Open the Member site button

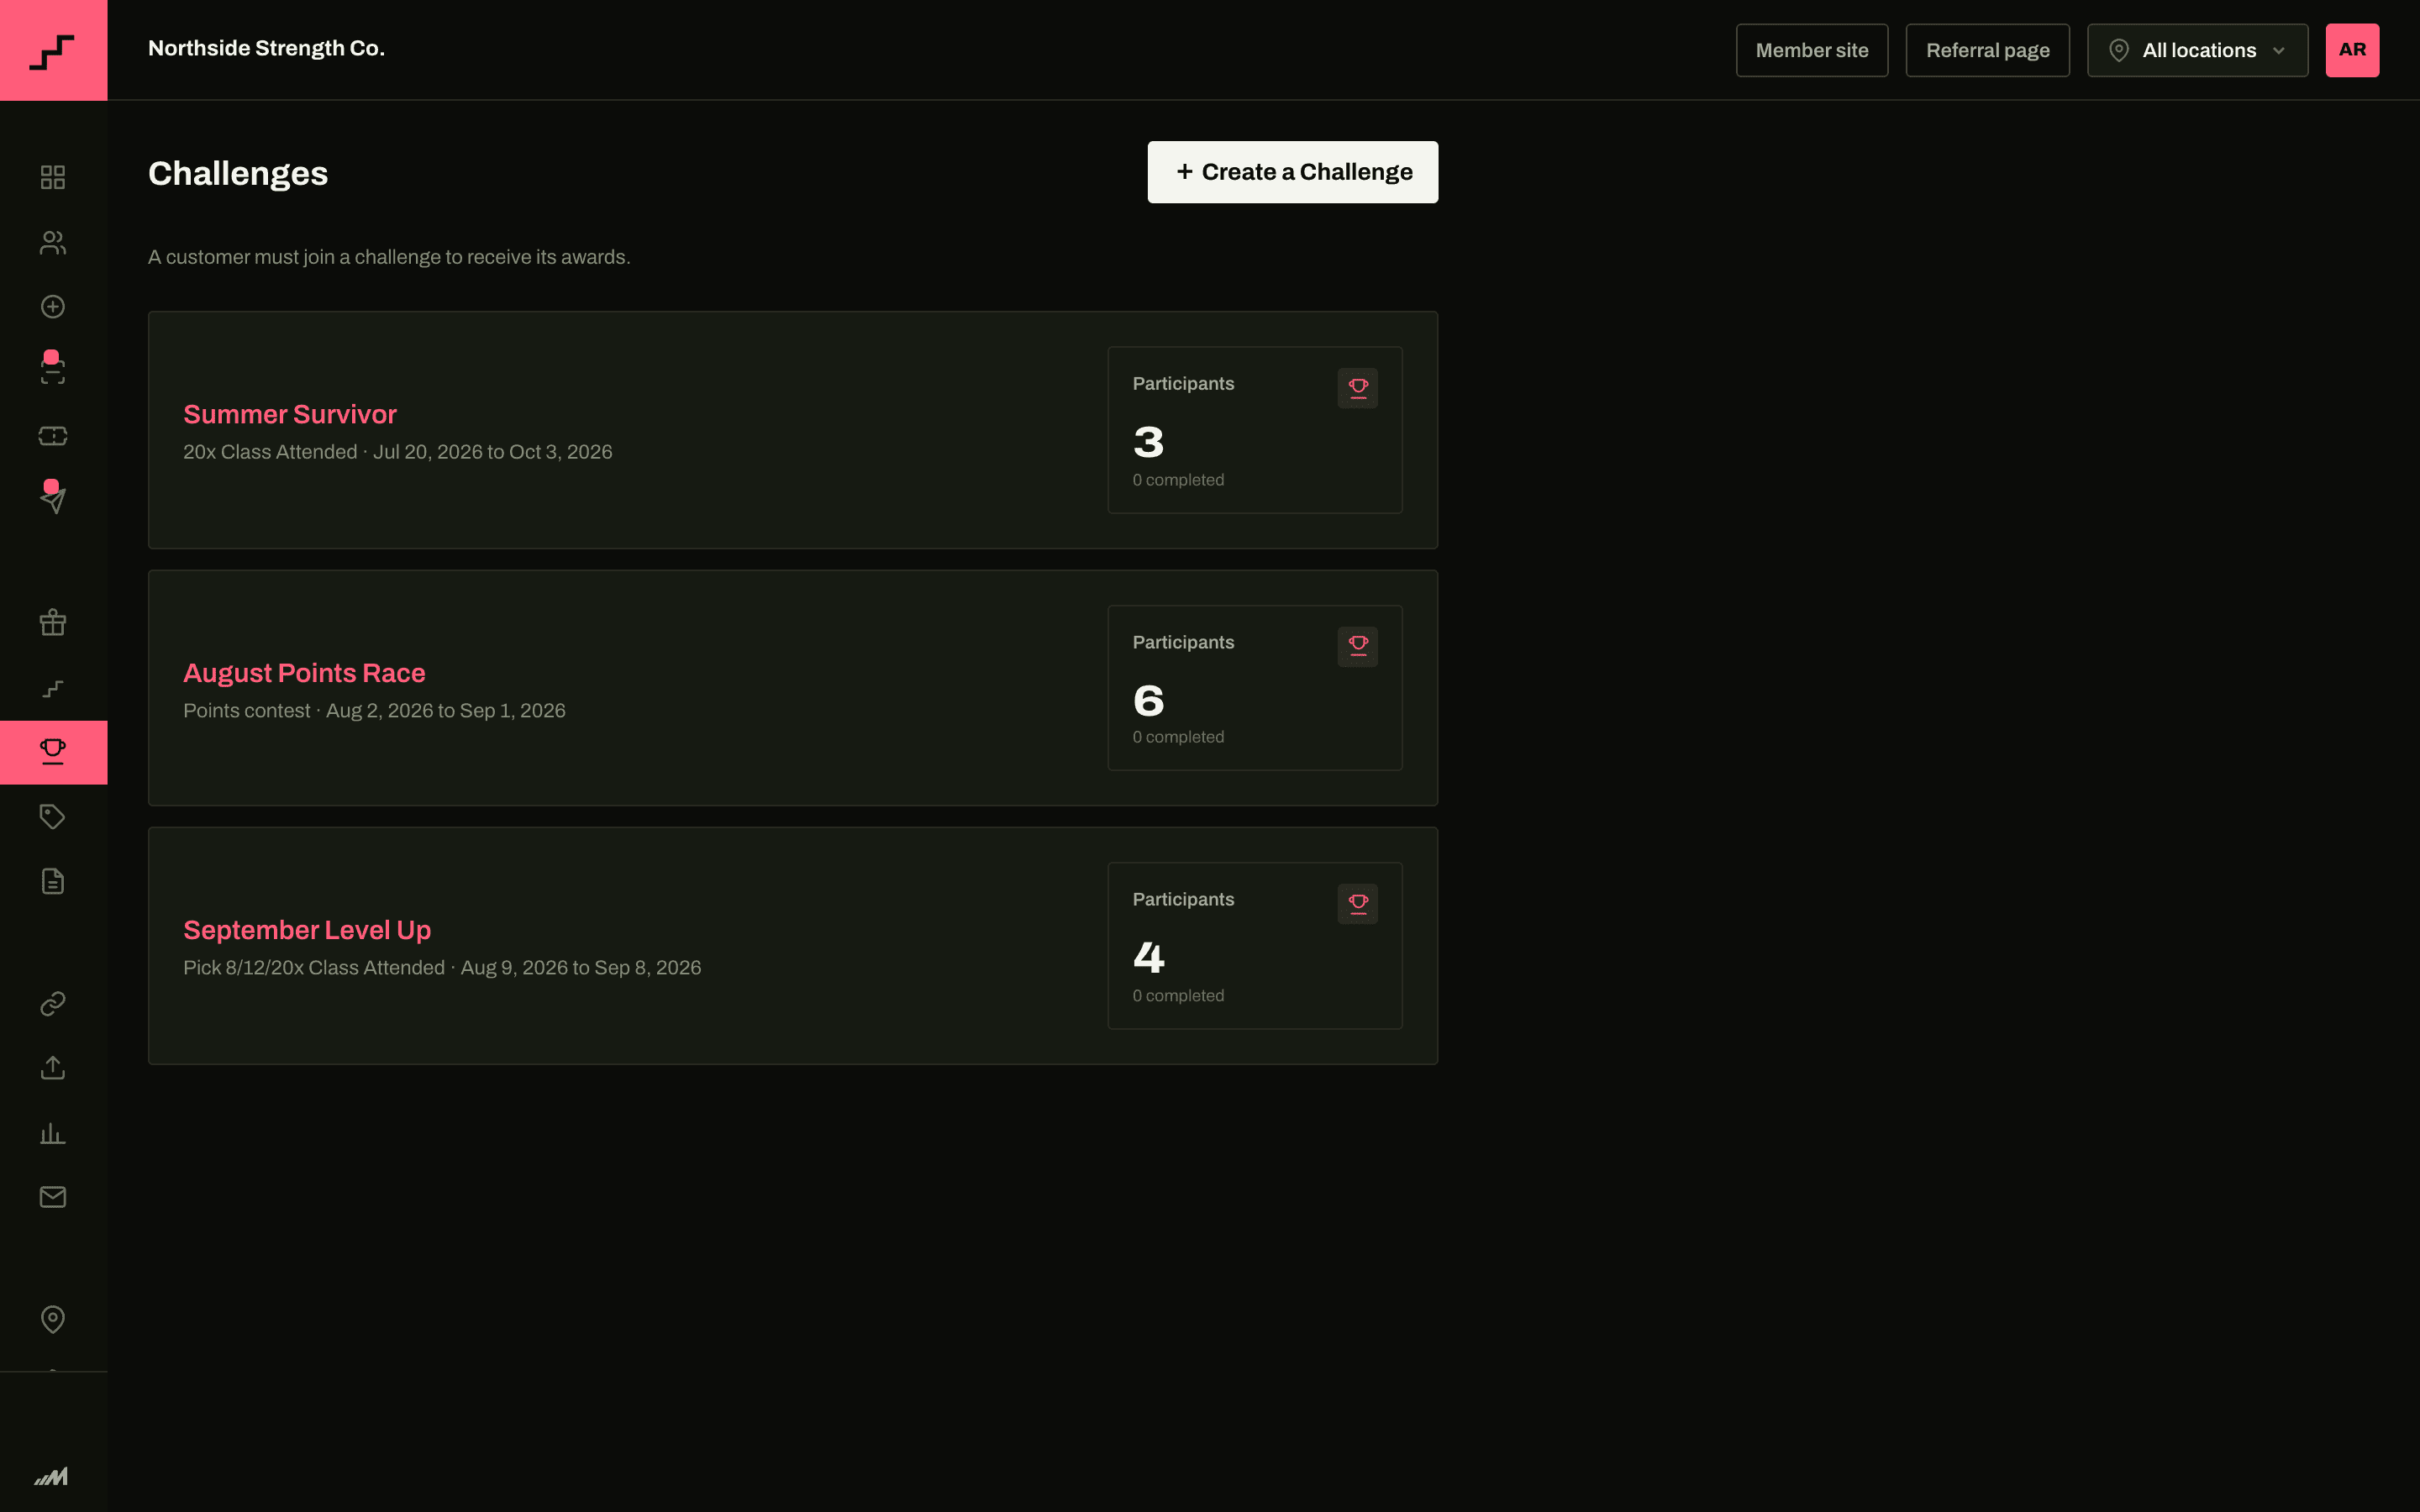coord(1811,50)
